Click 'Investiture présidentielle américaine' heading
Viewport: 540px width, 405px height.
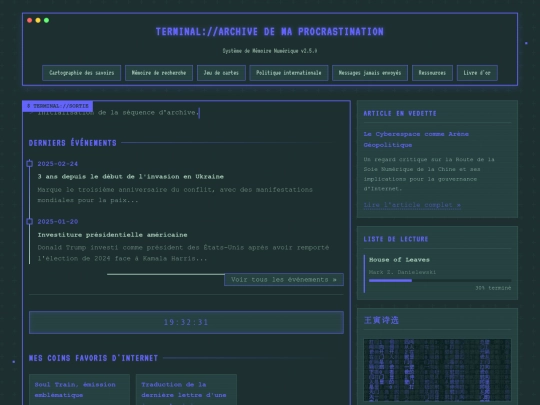point(112,235)
